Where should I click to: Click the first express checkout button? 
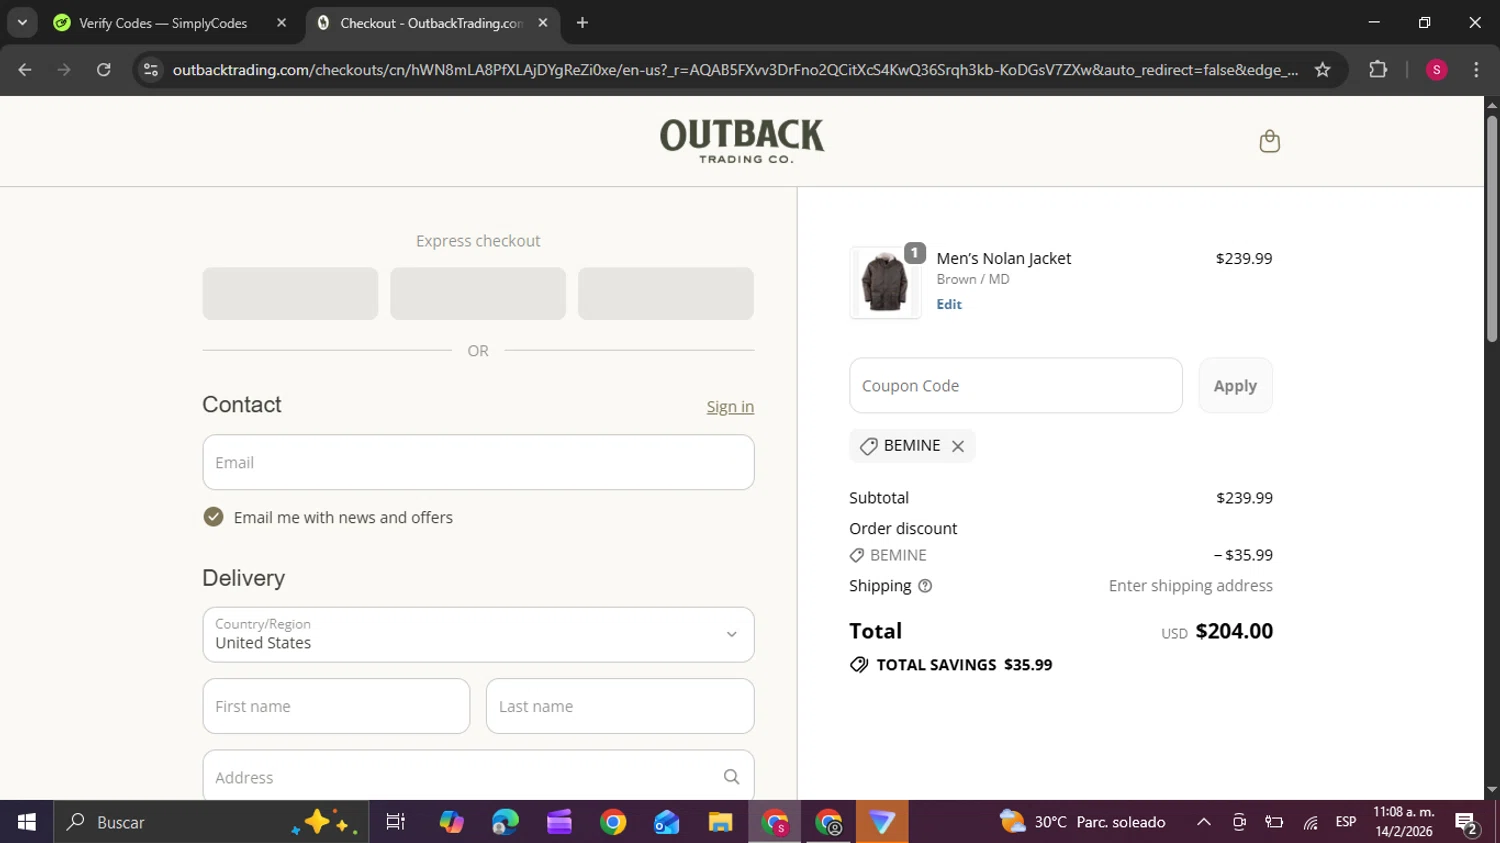point(290,293)
